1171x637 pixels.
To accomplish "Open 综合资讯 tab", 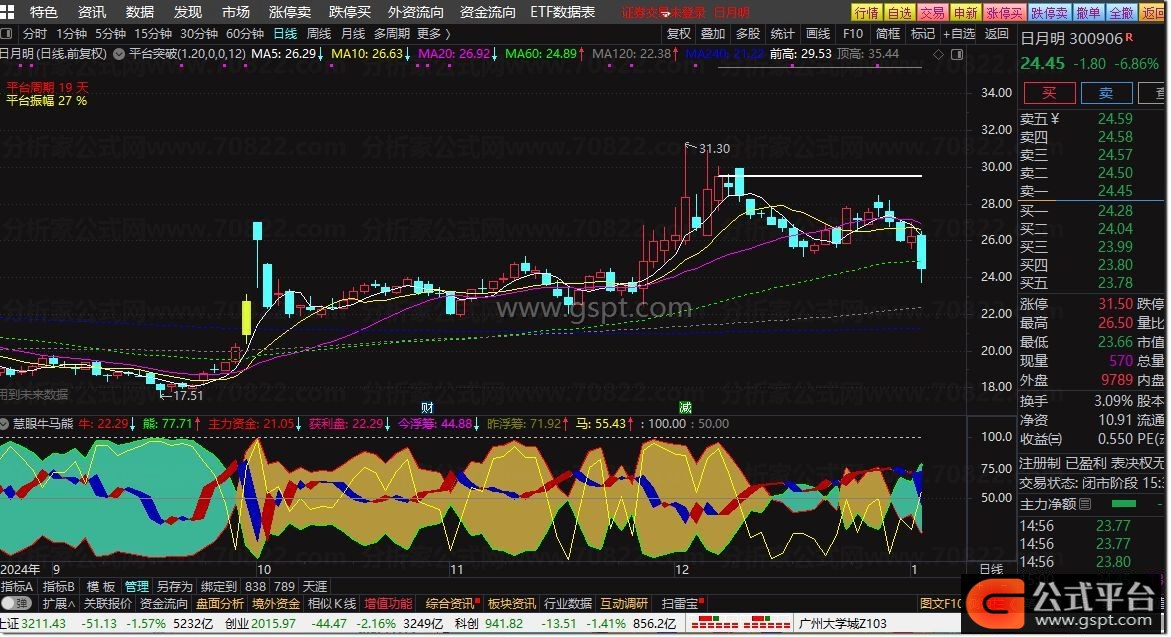I will [452, 603].
